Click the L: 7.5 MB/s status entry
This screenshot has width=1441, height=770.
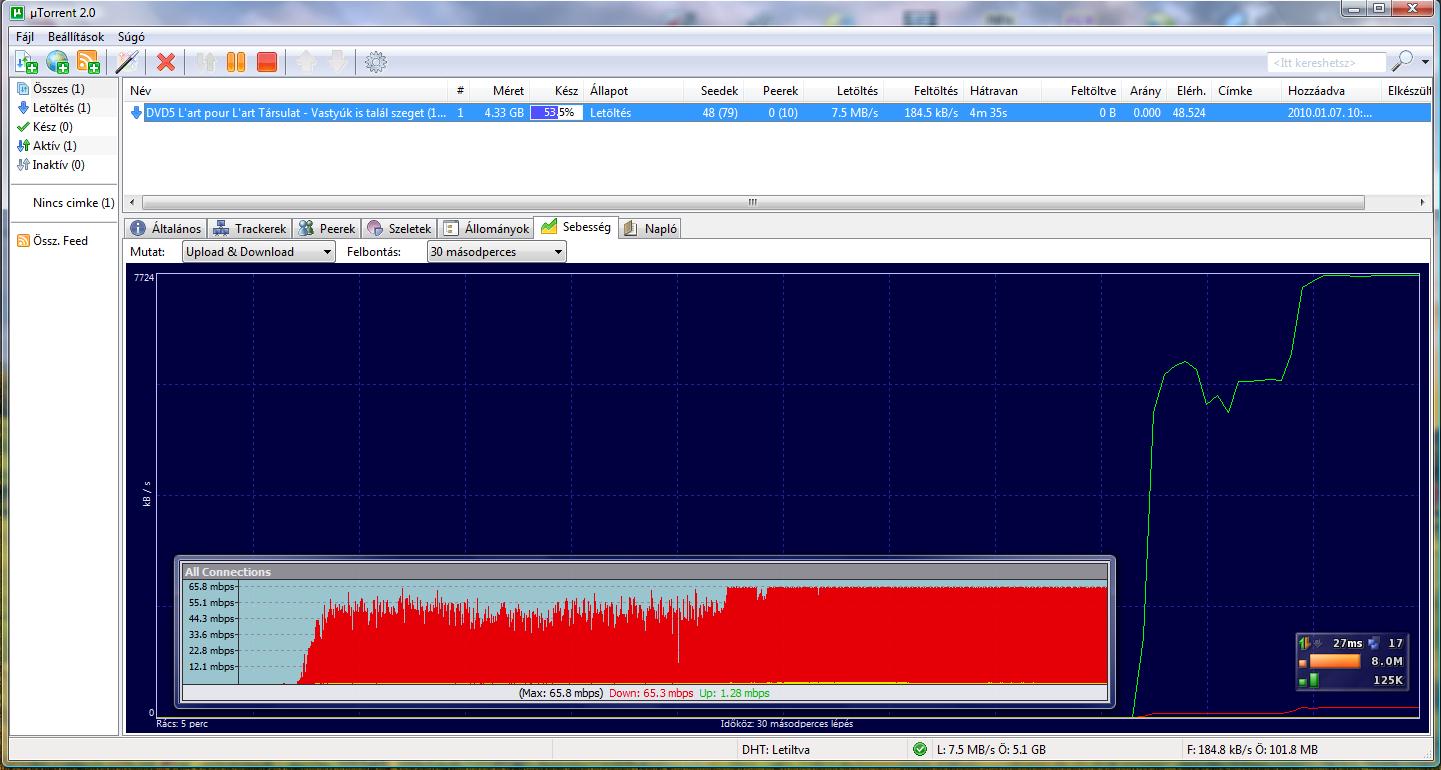tap(992, 749)
